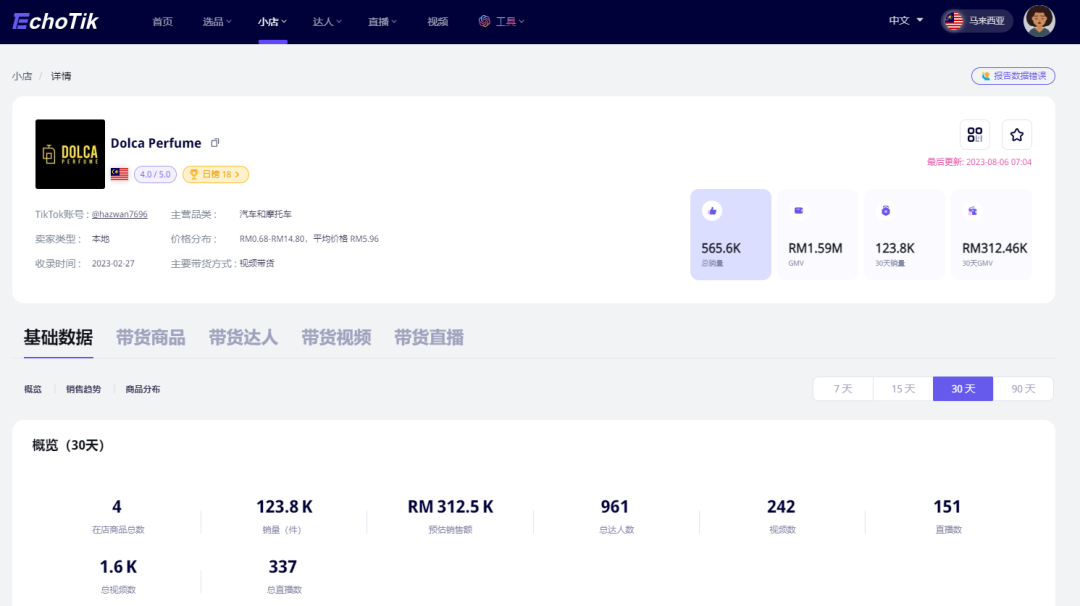Favorite the shop with star icon
This screenshot has width=1080, height=606.
(1017, 134)
